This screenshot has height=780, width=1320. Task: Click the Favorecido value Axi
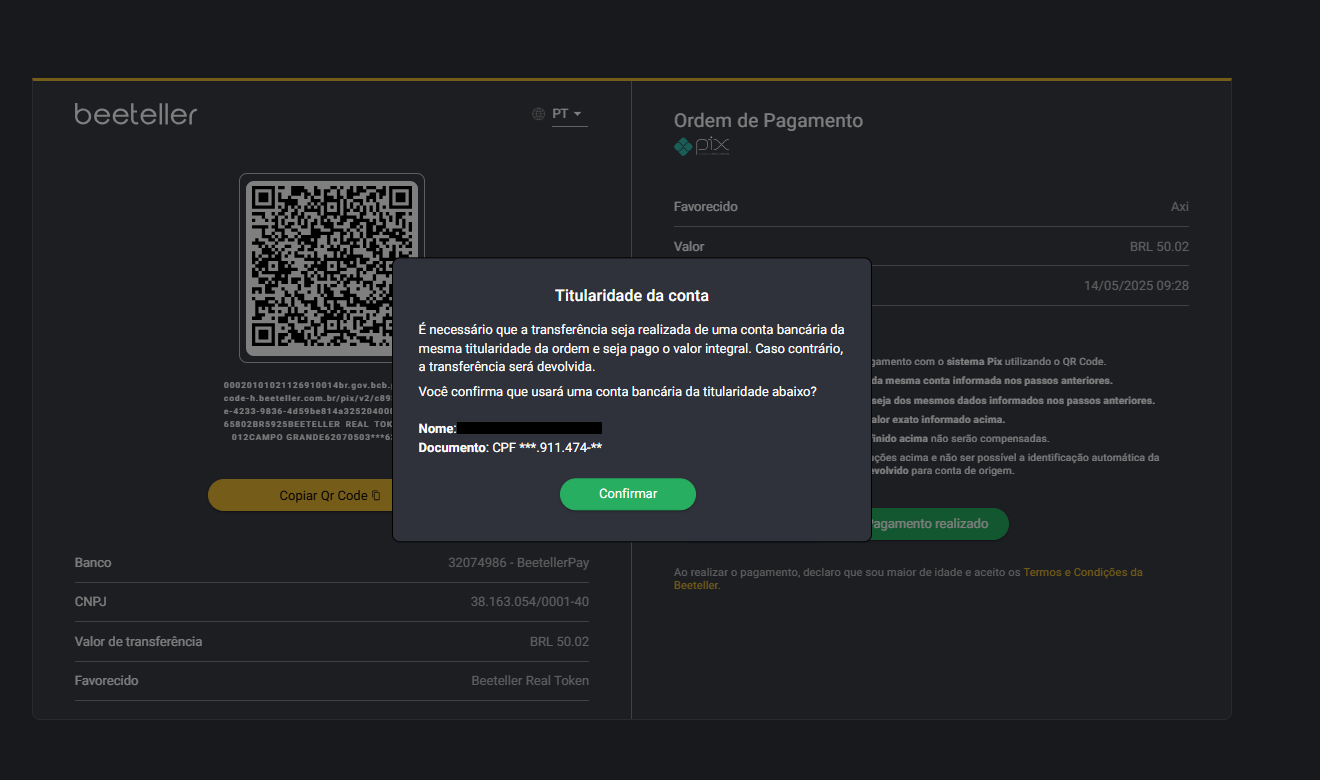1180,206
